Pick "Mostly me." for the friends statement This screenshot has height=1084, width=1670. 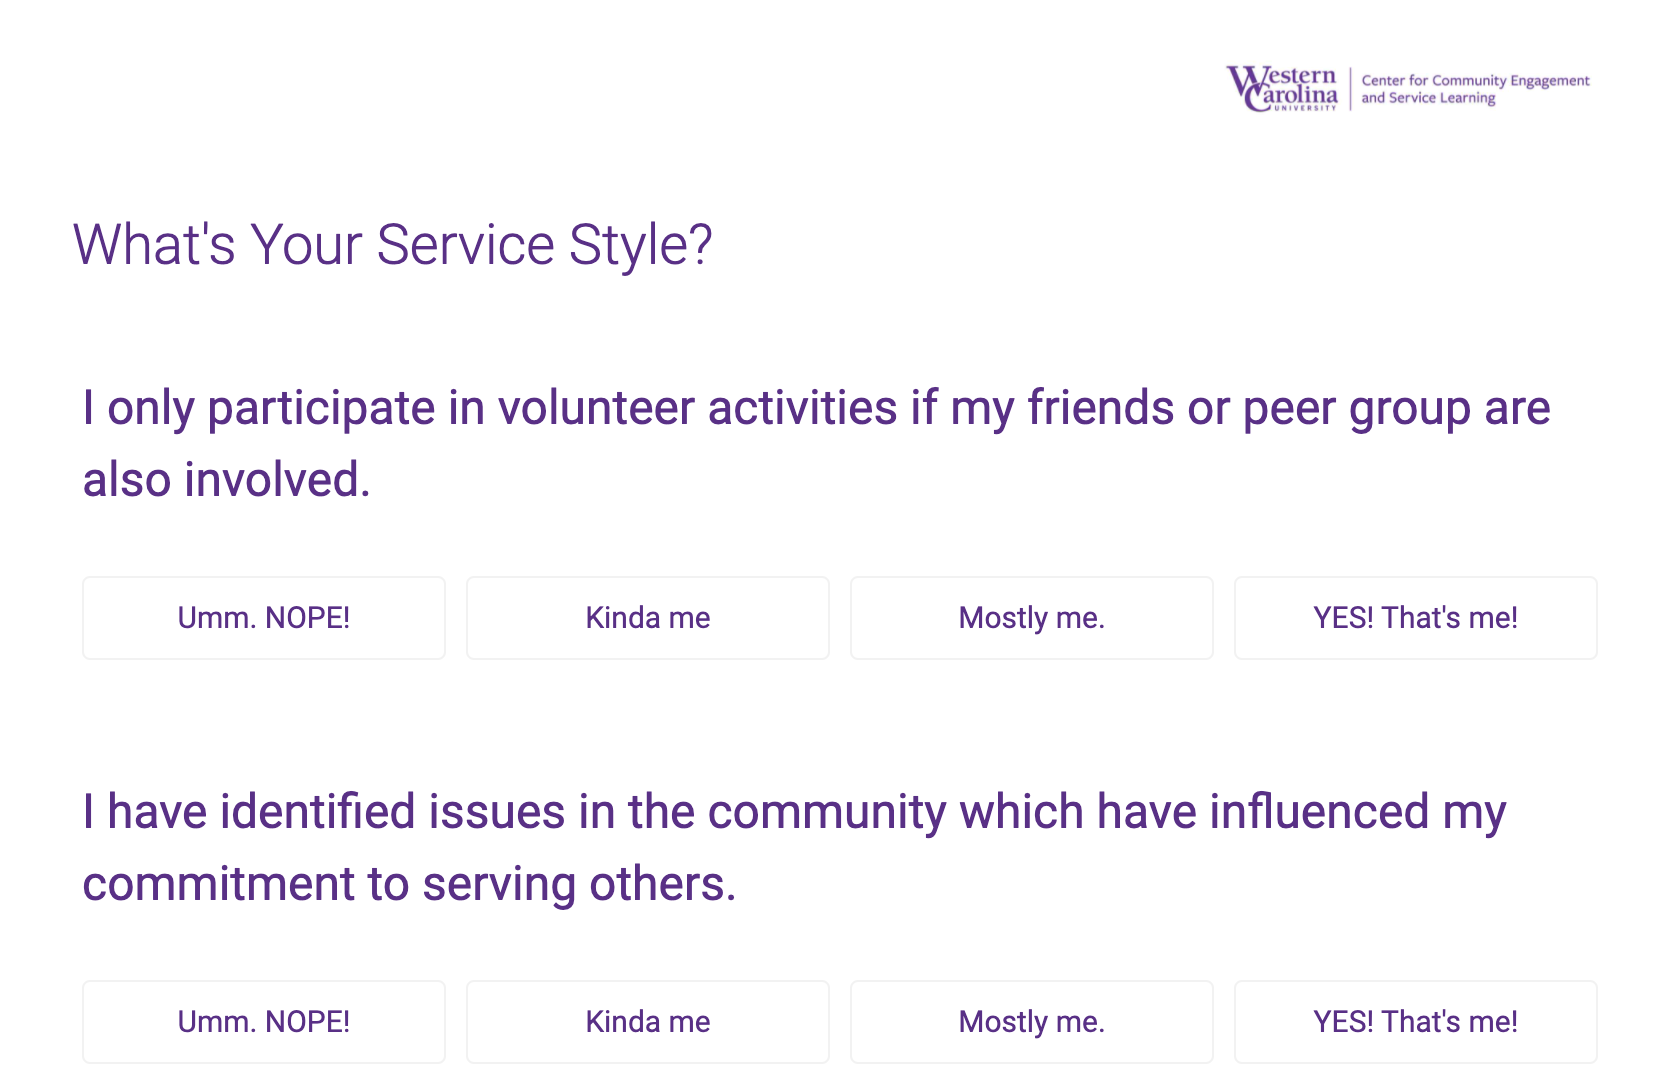[1032, 618]
